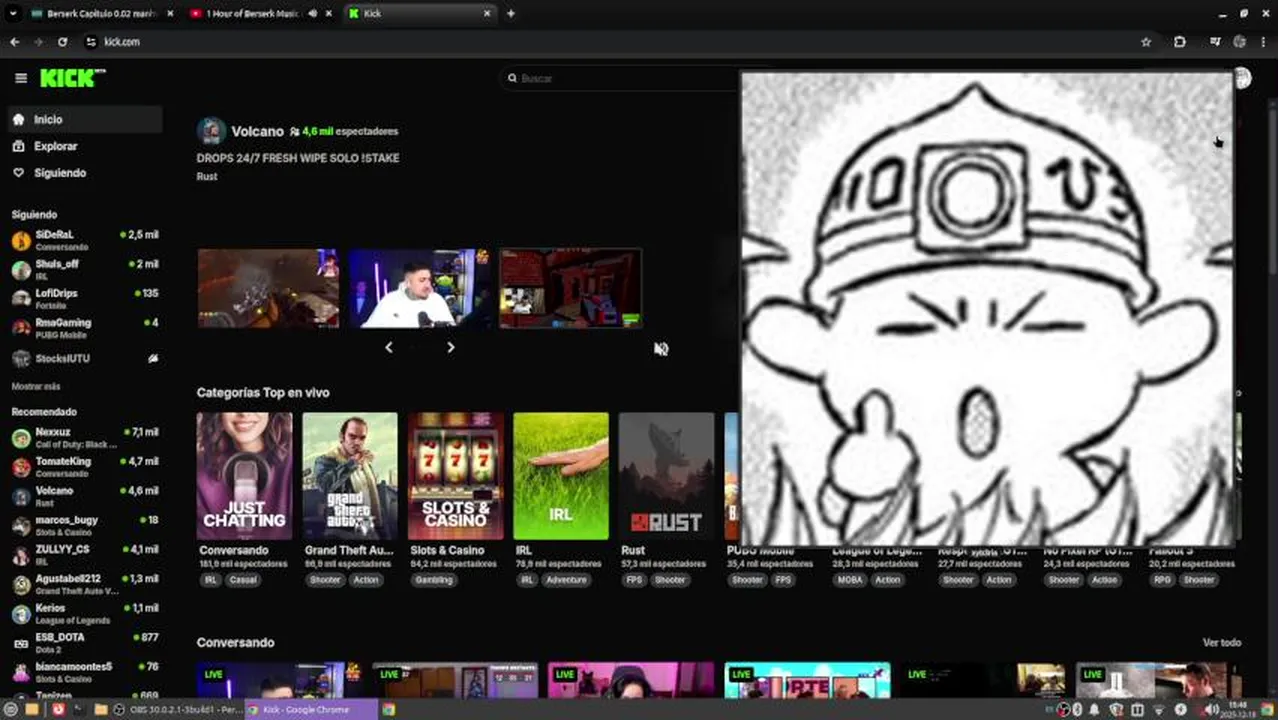Viewport: 1278px width, 720px height.
Task: Click the RPG tag under Fallout 3
Action: click(x=1162, y=580)
